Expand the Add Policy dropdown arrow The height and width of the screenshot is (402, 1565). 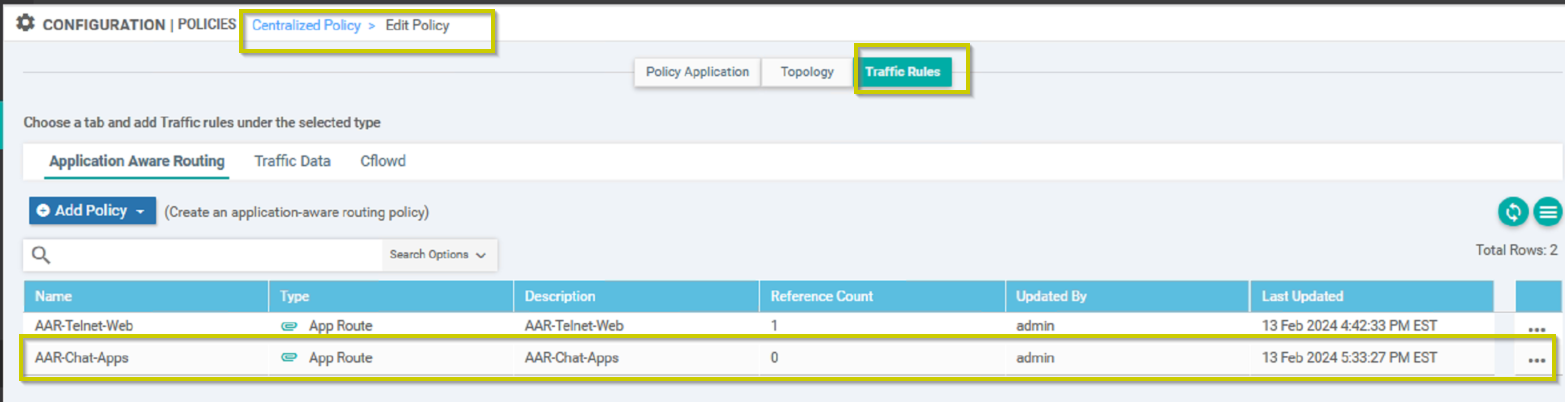click(x=140, y=212)
